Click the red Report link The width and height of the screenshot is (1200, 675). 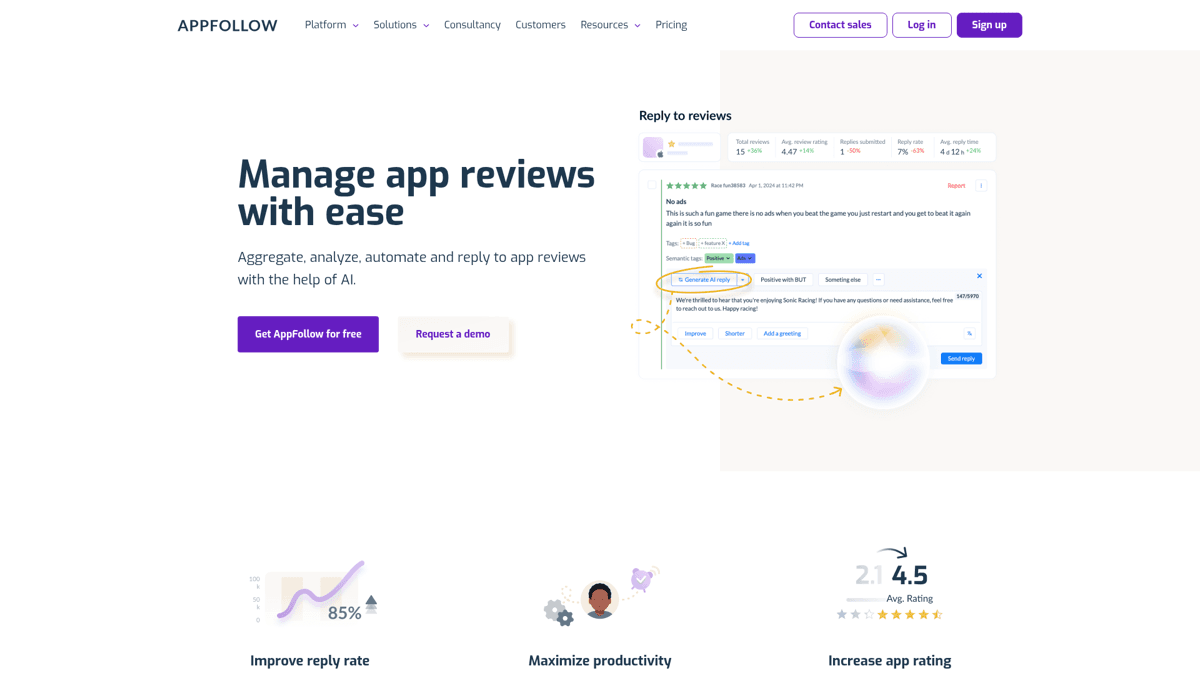956,186
